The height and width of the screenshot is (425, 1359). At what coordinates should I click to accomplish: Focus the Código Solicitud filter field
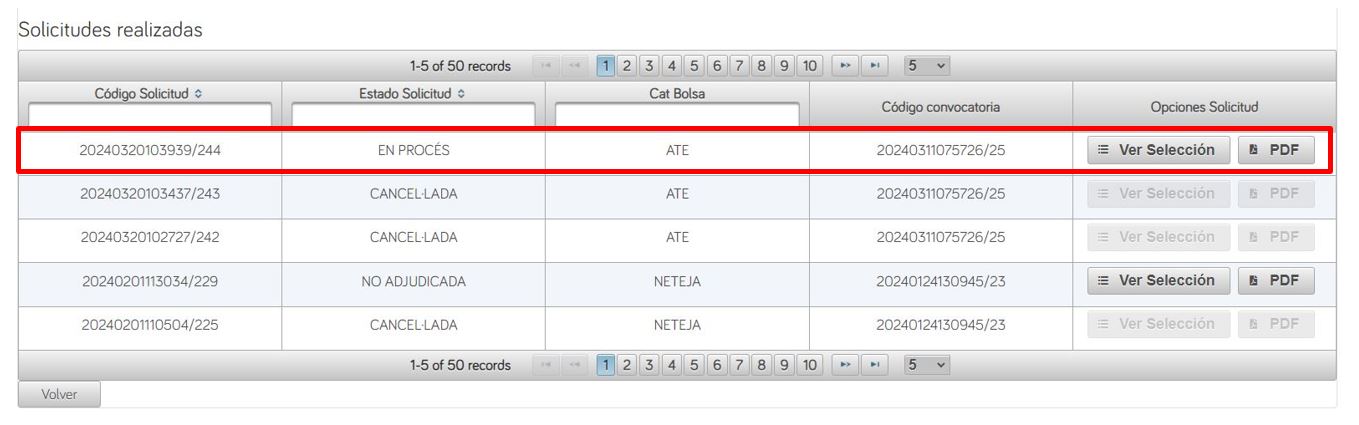point(149,114)
